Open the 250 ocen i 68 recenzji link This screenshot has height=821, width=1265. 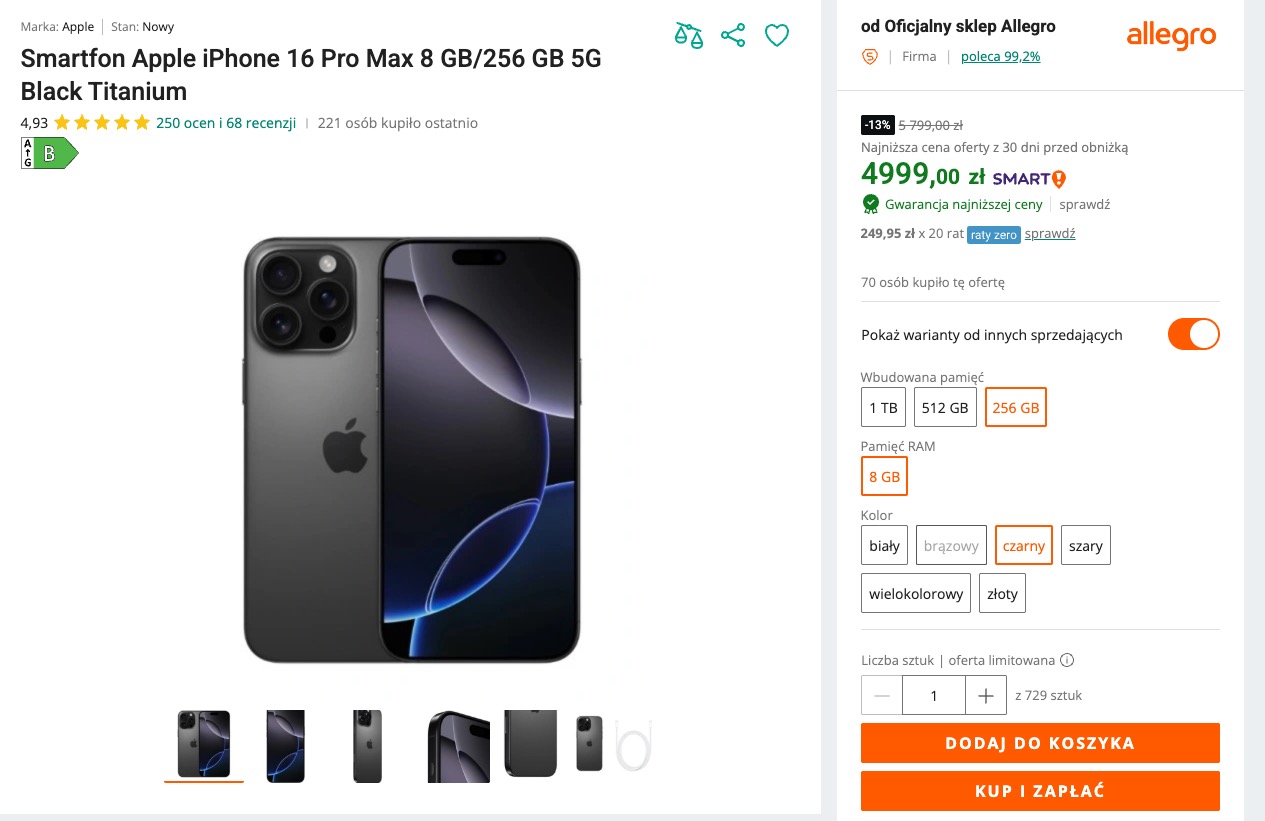point(226,123)
